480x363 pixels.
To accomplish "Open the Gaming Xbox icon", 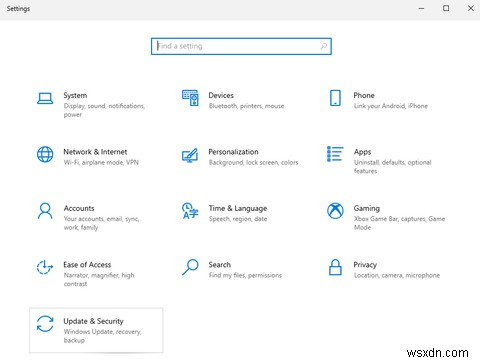I will tap(335, 211).
